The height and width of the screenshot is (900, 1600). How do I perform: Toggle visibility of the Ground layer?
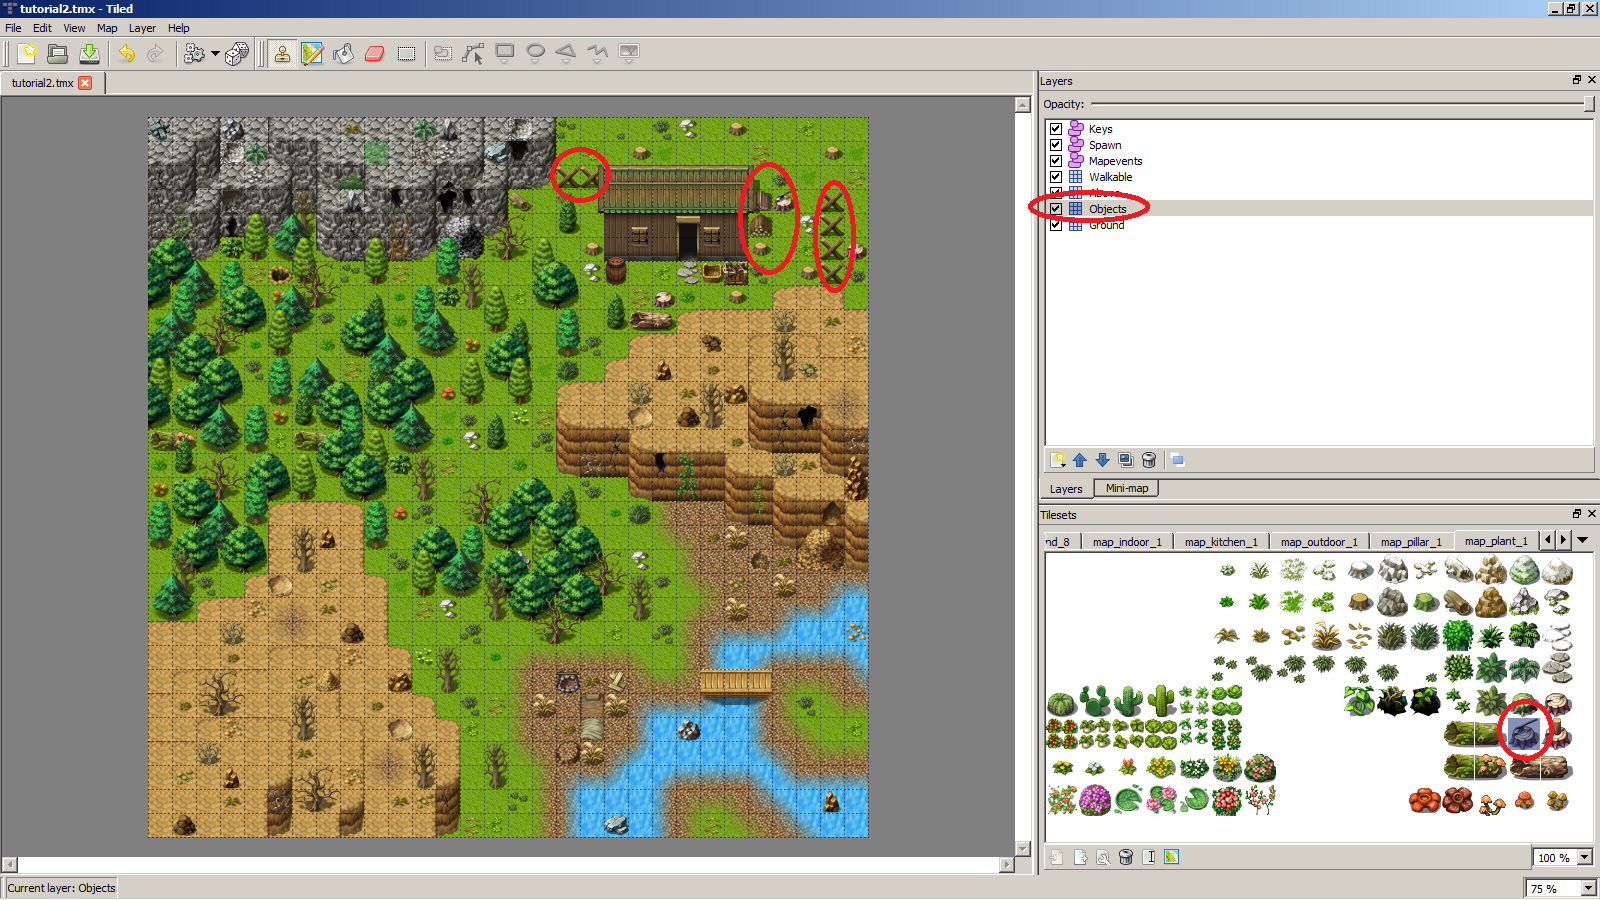tap(1056, 225)
